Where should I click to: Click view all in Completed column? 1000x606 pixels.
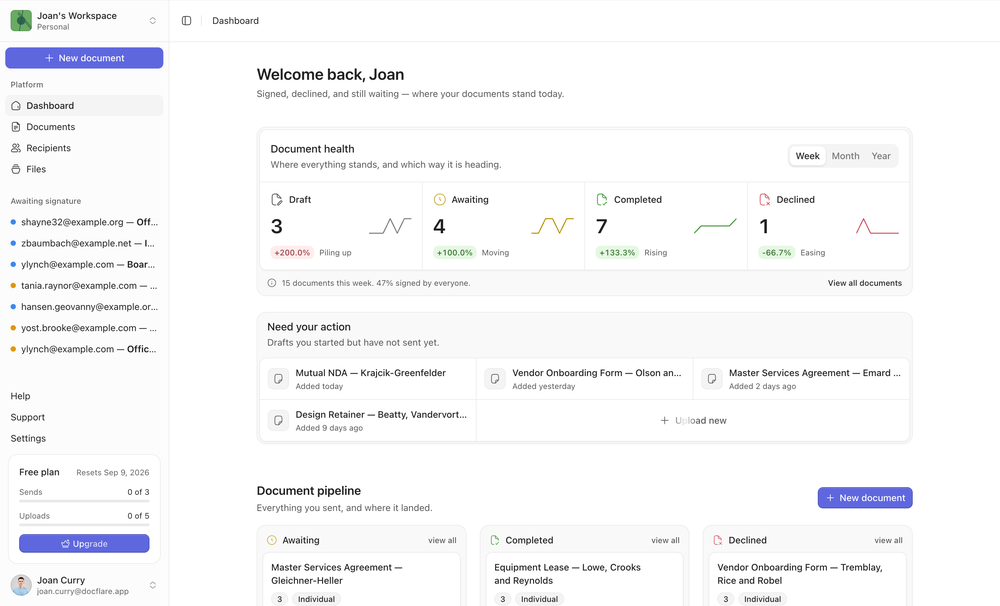point(665,540)
